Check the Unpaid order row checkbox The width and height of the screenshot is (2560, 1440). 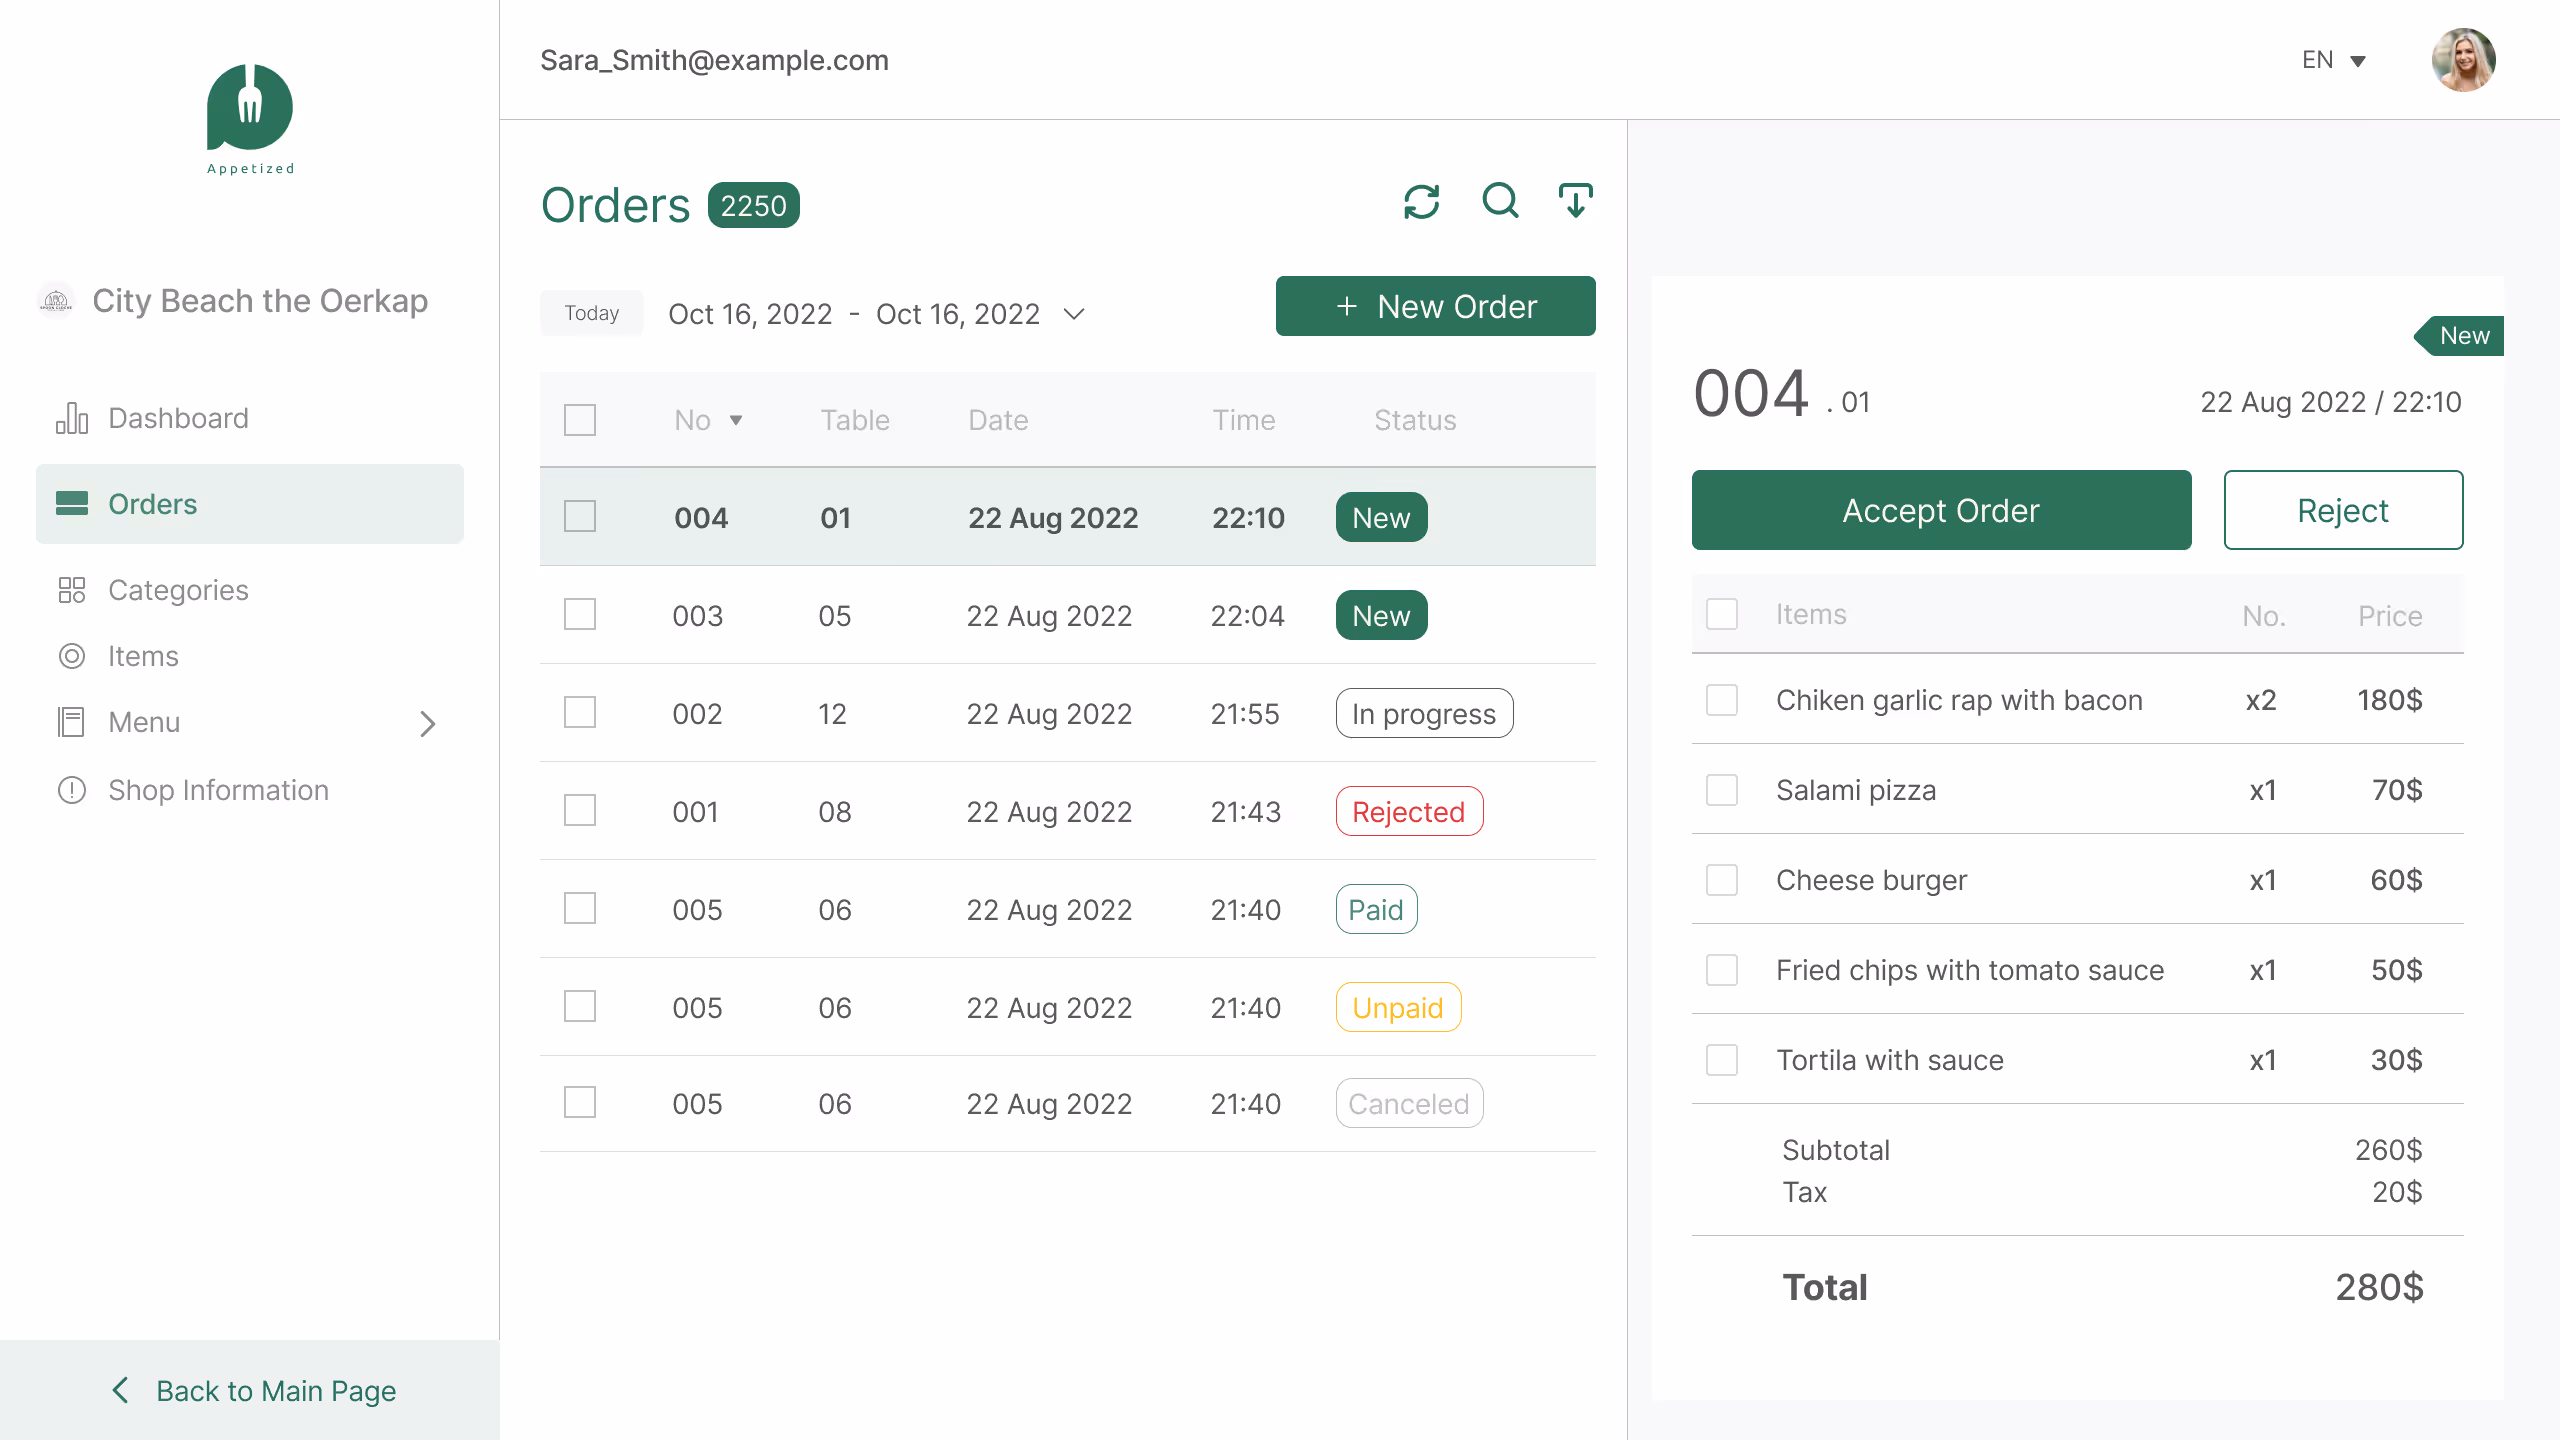tap(580, 1006)
